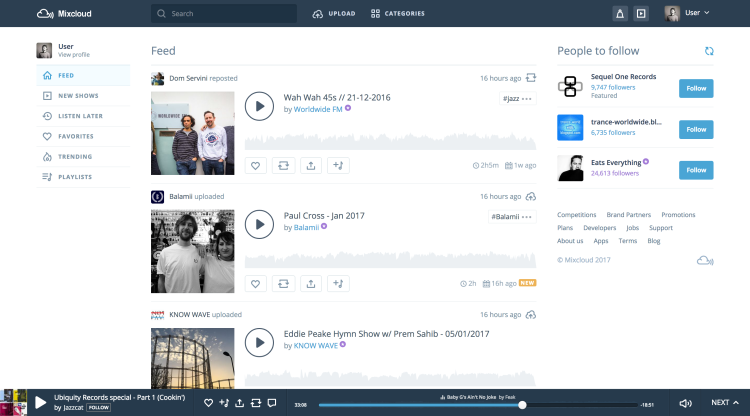Open the Competitions footer link
Viewport: 750px width, 416px height.
click(576, 215)
